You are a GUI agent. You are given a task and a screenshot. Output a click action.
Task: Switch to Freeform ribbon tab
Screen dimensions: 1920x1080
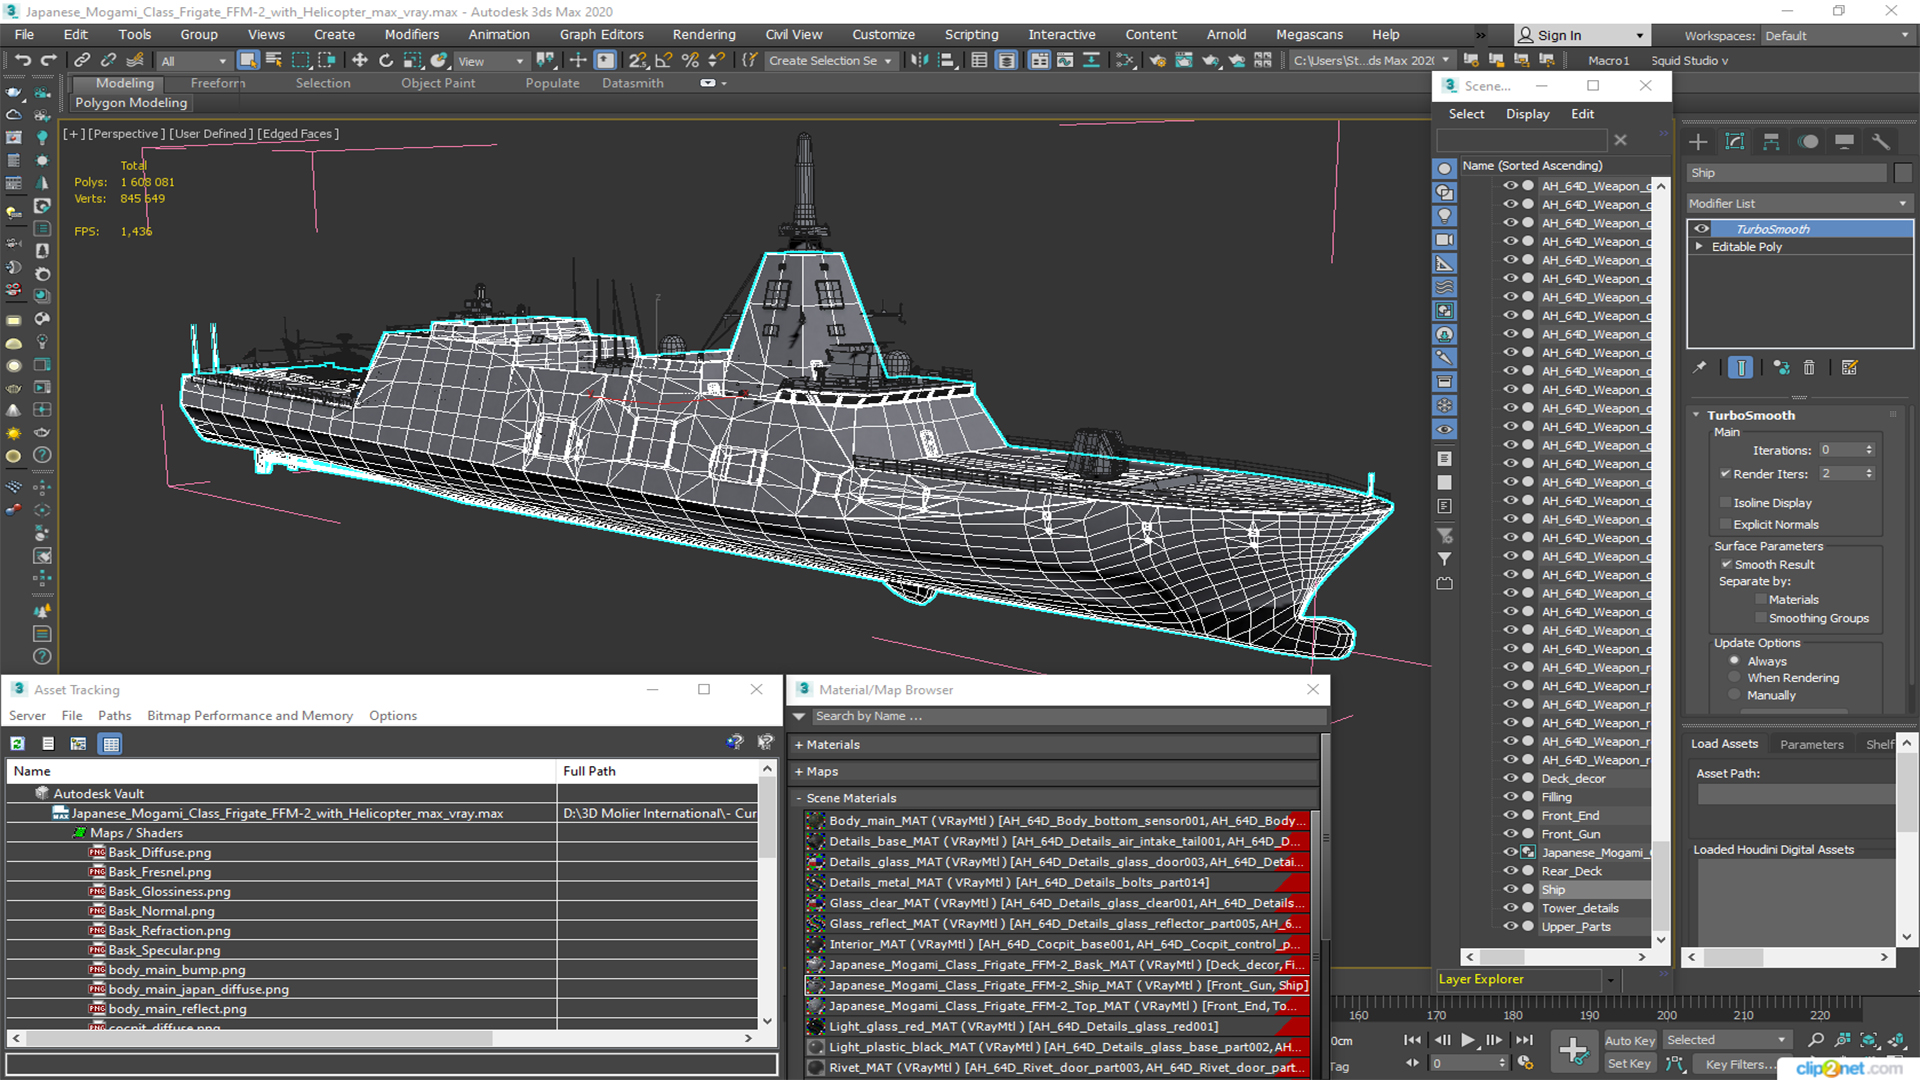tap(217, 83)
